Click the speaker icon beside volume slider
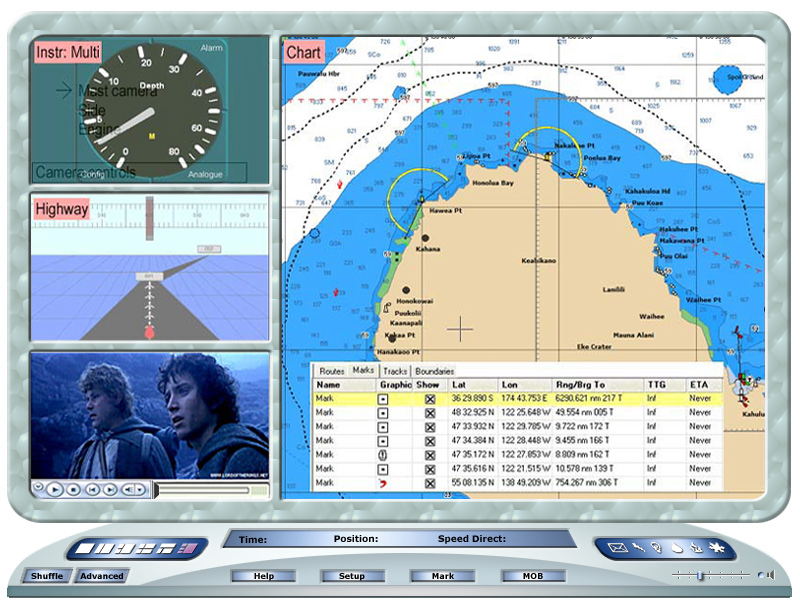800x600 pixels. [771, 575]
